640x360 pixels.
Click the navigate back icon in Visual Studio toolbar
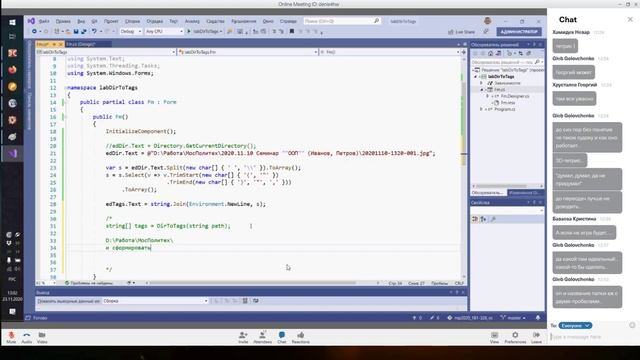coord(34,31)
